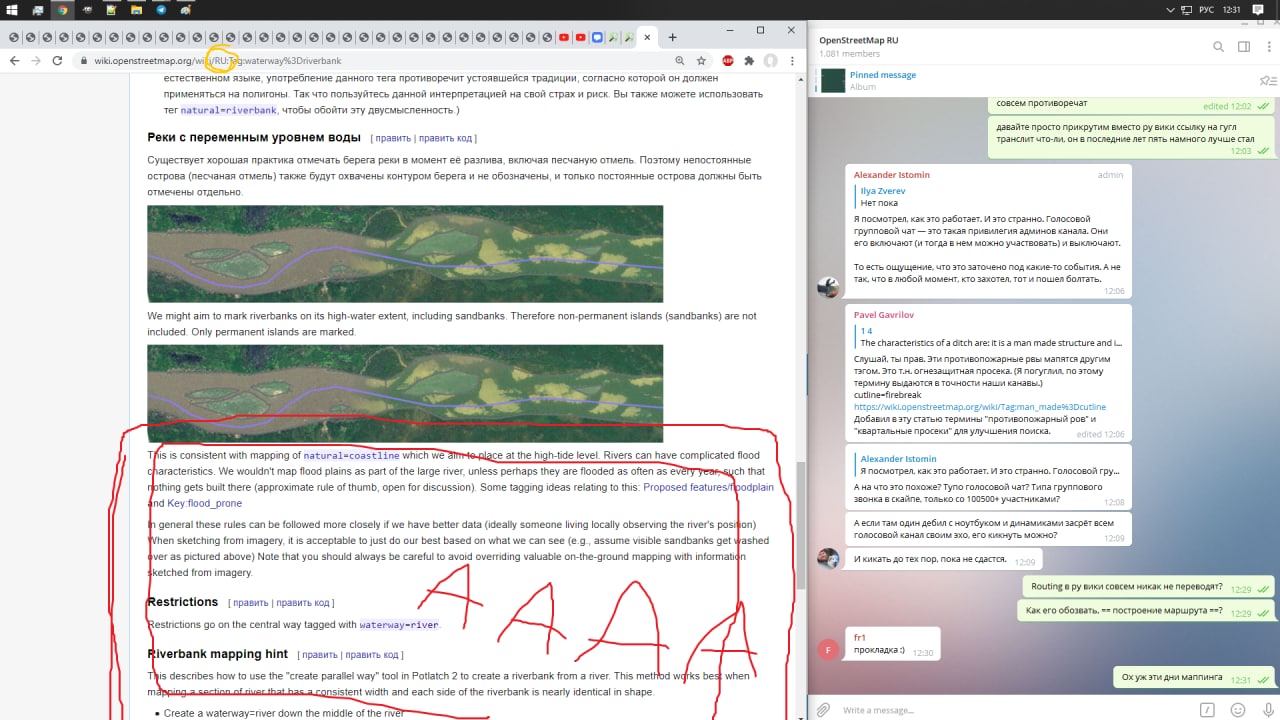Open the red ABP extension icon

(728, 61)
